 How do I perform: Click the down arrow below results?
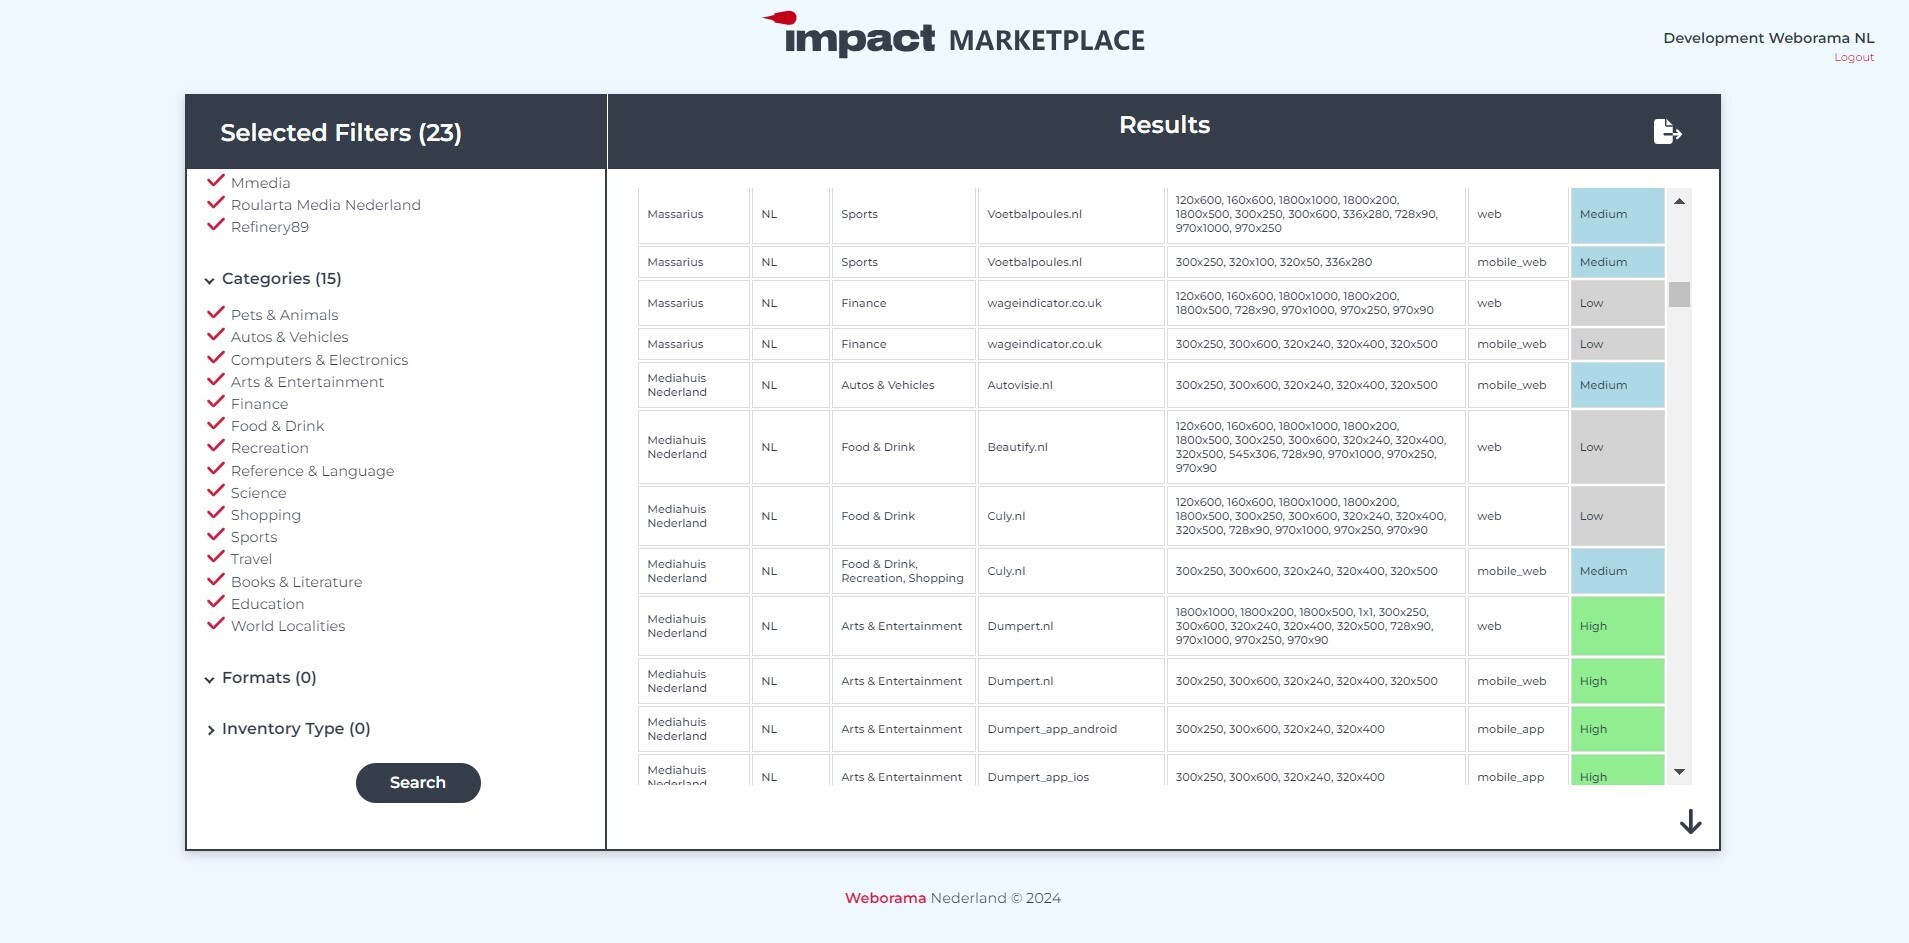pyautogui.click(x=1690, y=822)
